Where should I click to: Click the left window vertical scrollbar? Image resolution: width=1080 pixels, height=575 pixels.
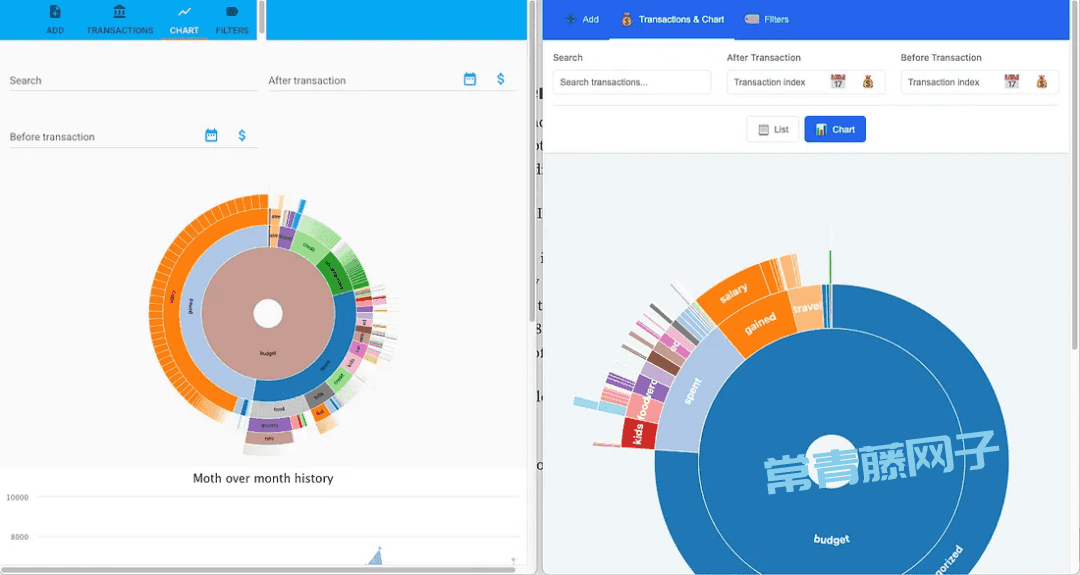click(x=531, y=162)
